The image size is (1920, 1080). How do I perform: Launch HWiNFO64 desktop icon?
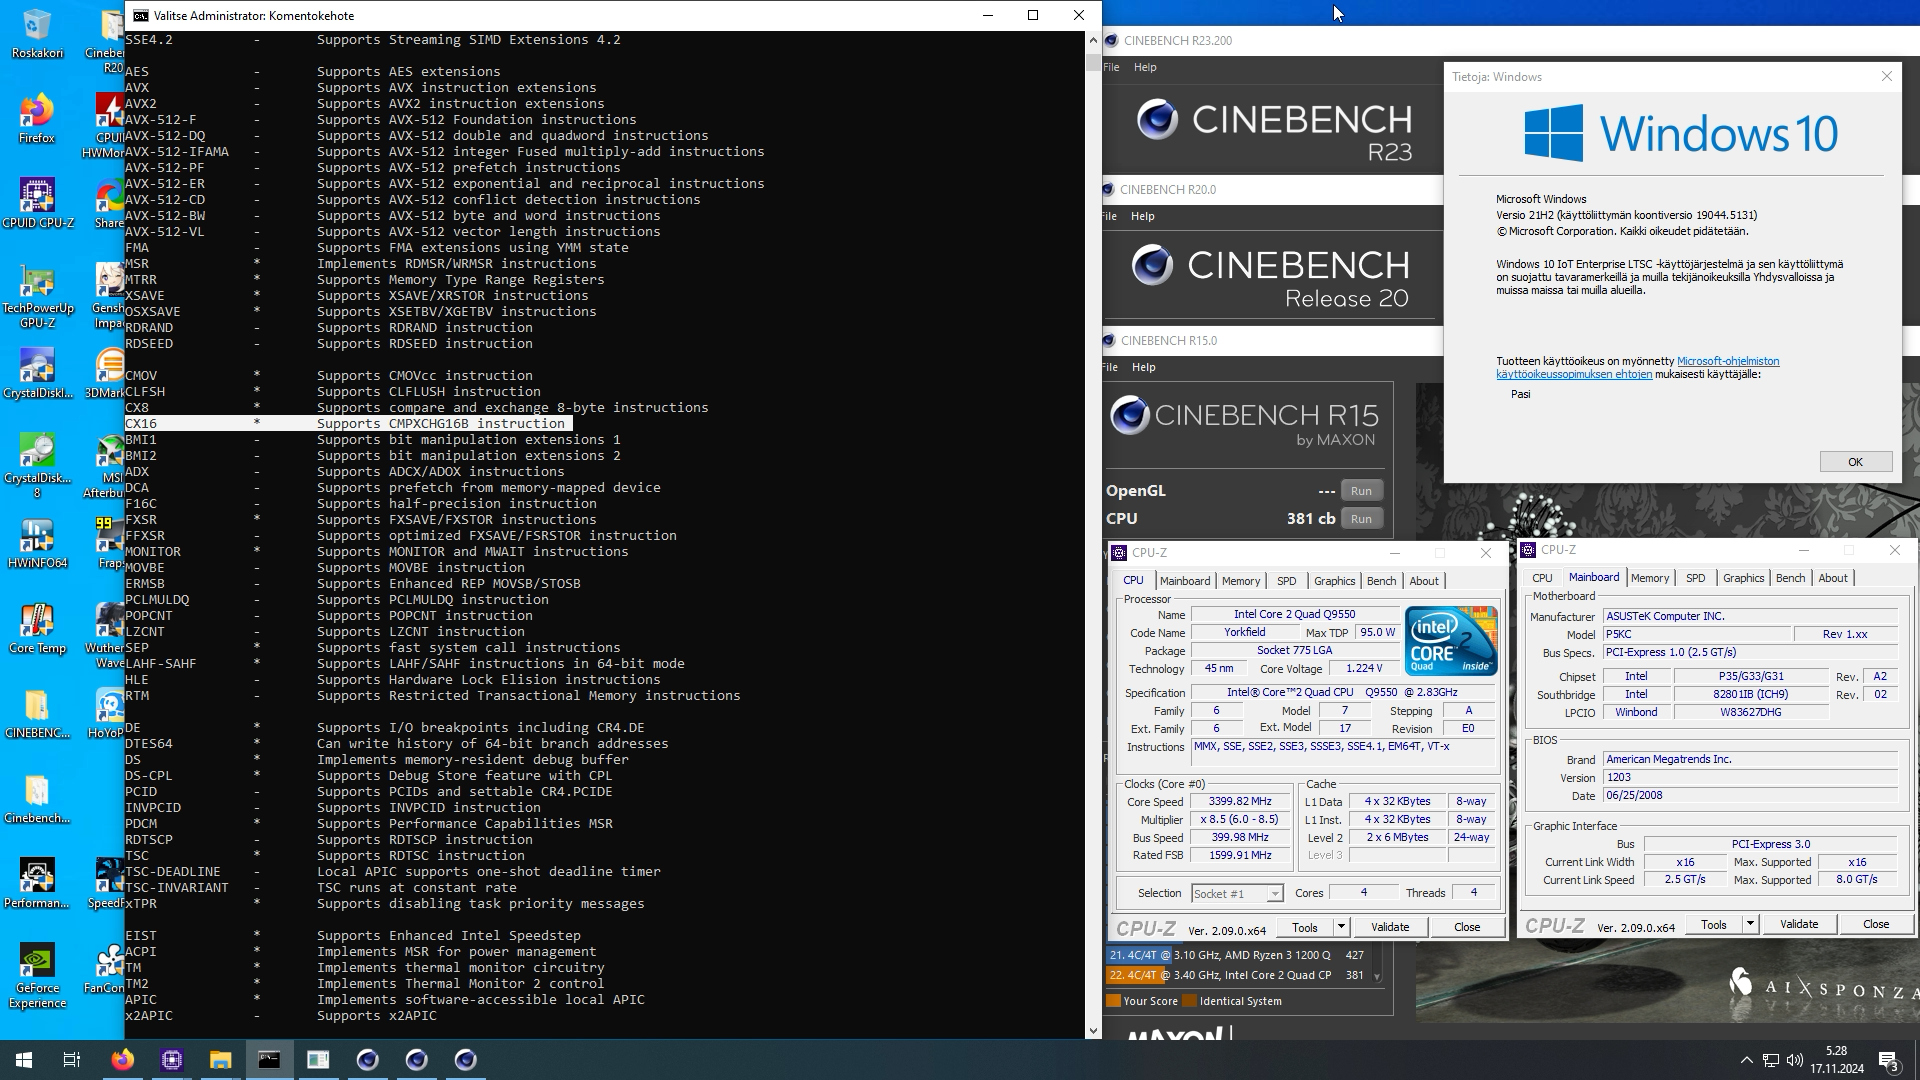click(x=37, y=543)
